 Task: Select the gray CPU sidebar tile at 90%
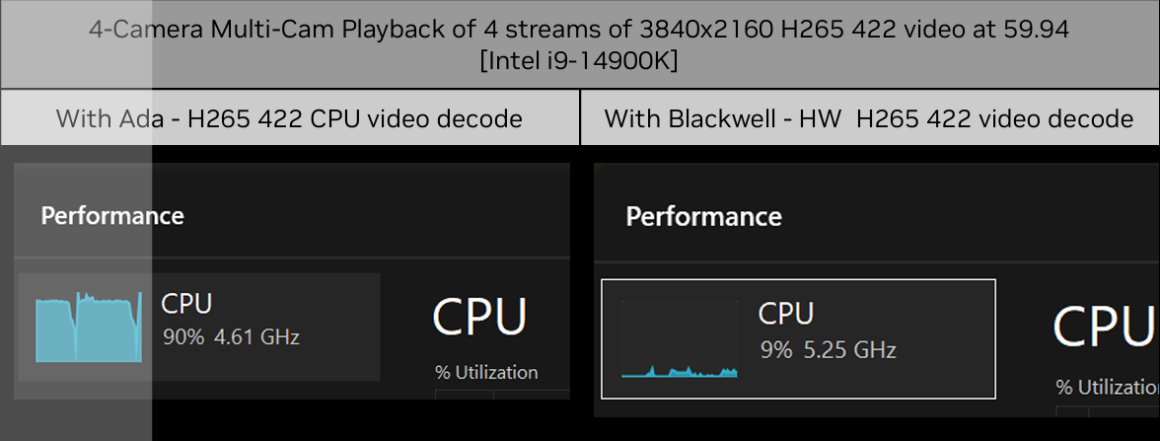[199, 327]
